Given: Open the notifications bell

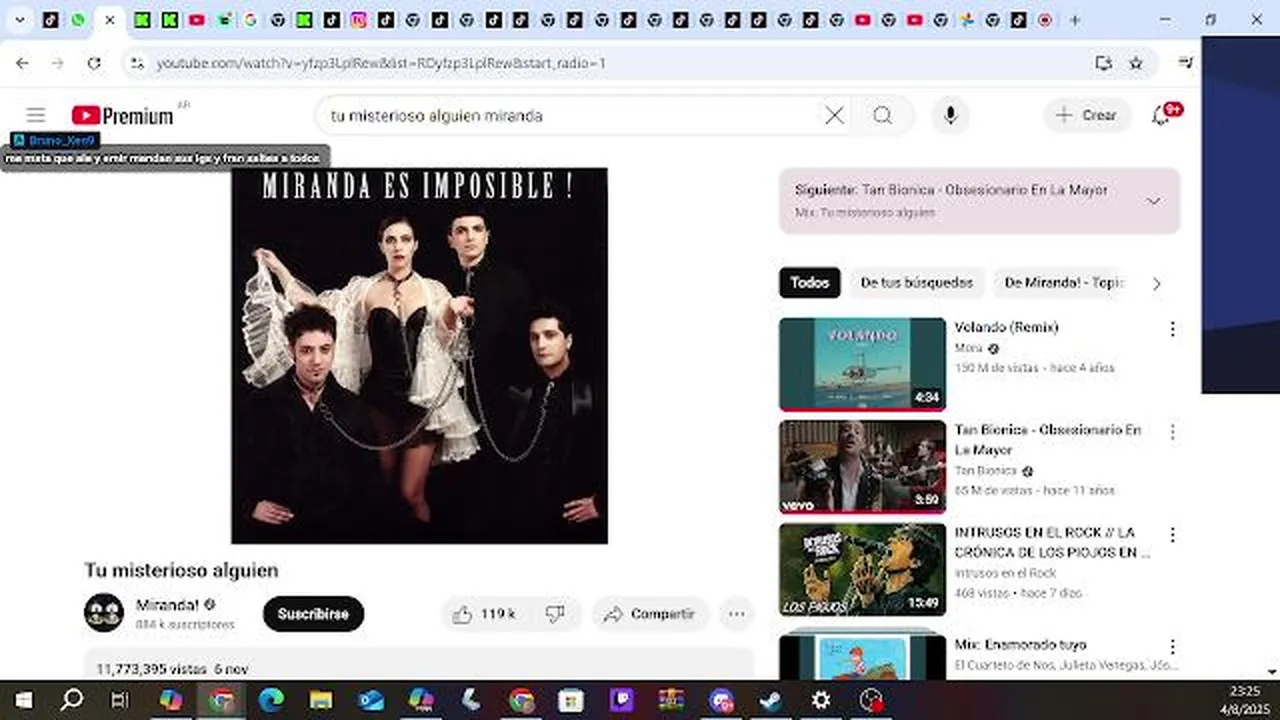Looking at the screenshot, I should point(1163,114).
